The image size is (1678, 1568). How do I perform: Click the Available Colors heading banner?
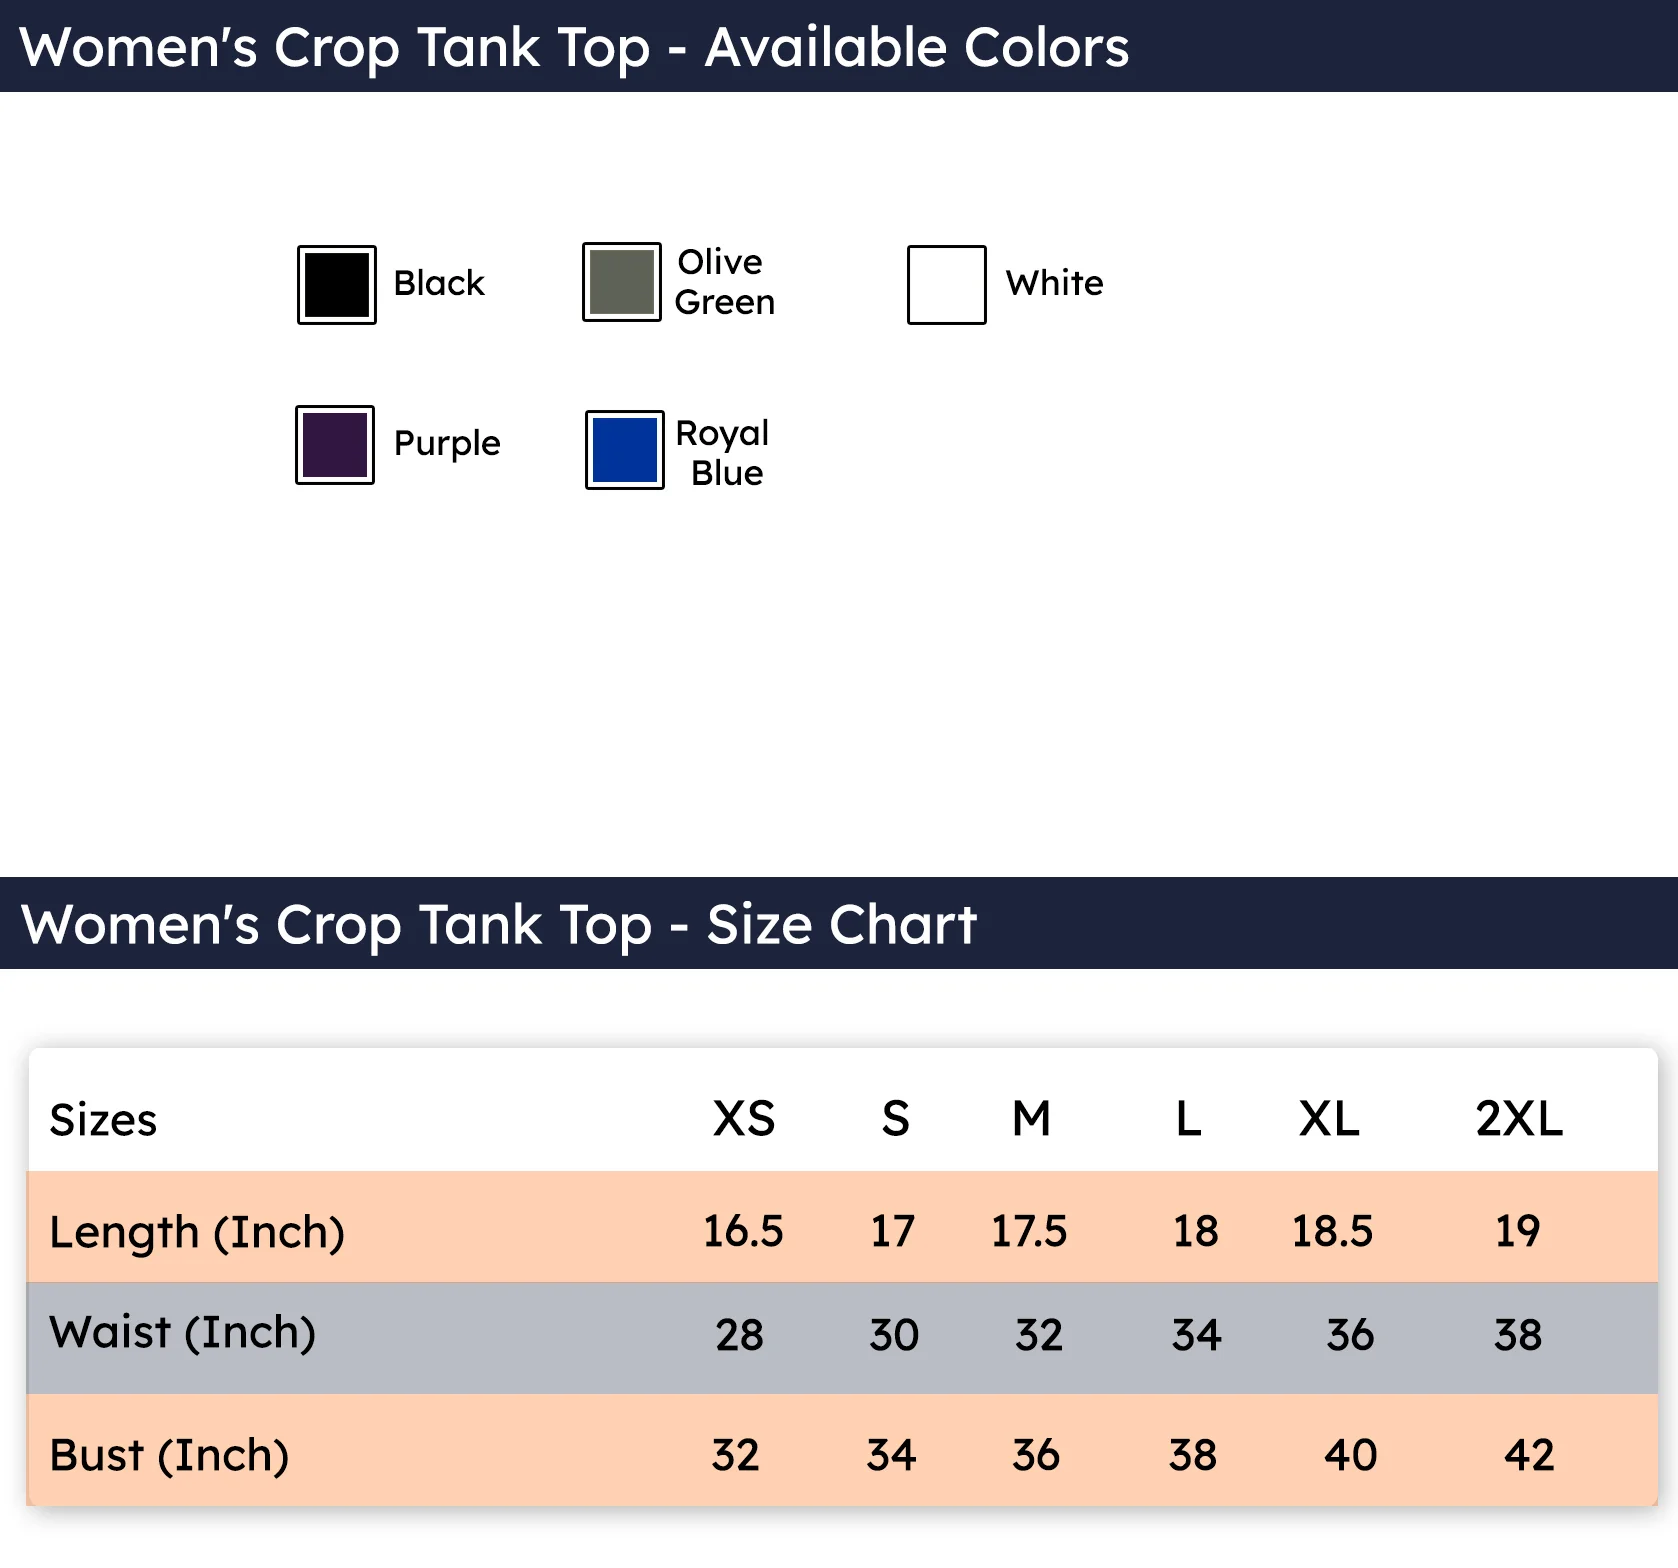(839, 46)
